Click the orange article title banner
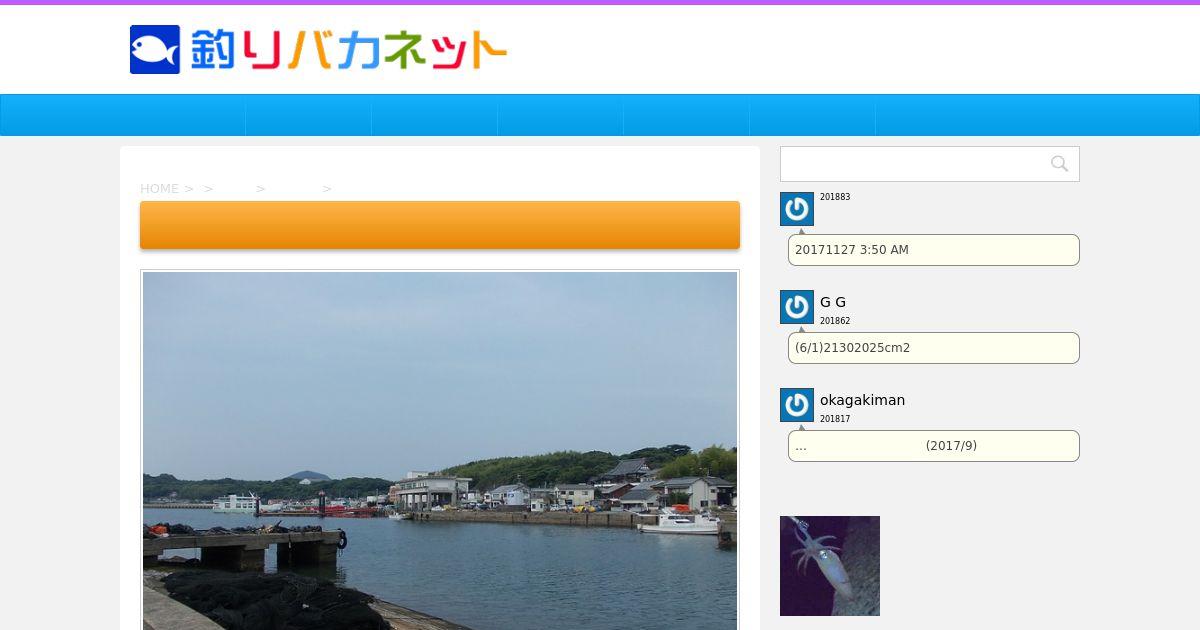 (x=440, y=225)
